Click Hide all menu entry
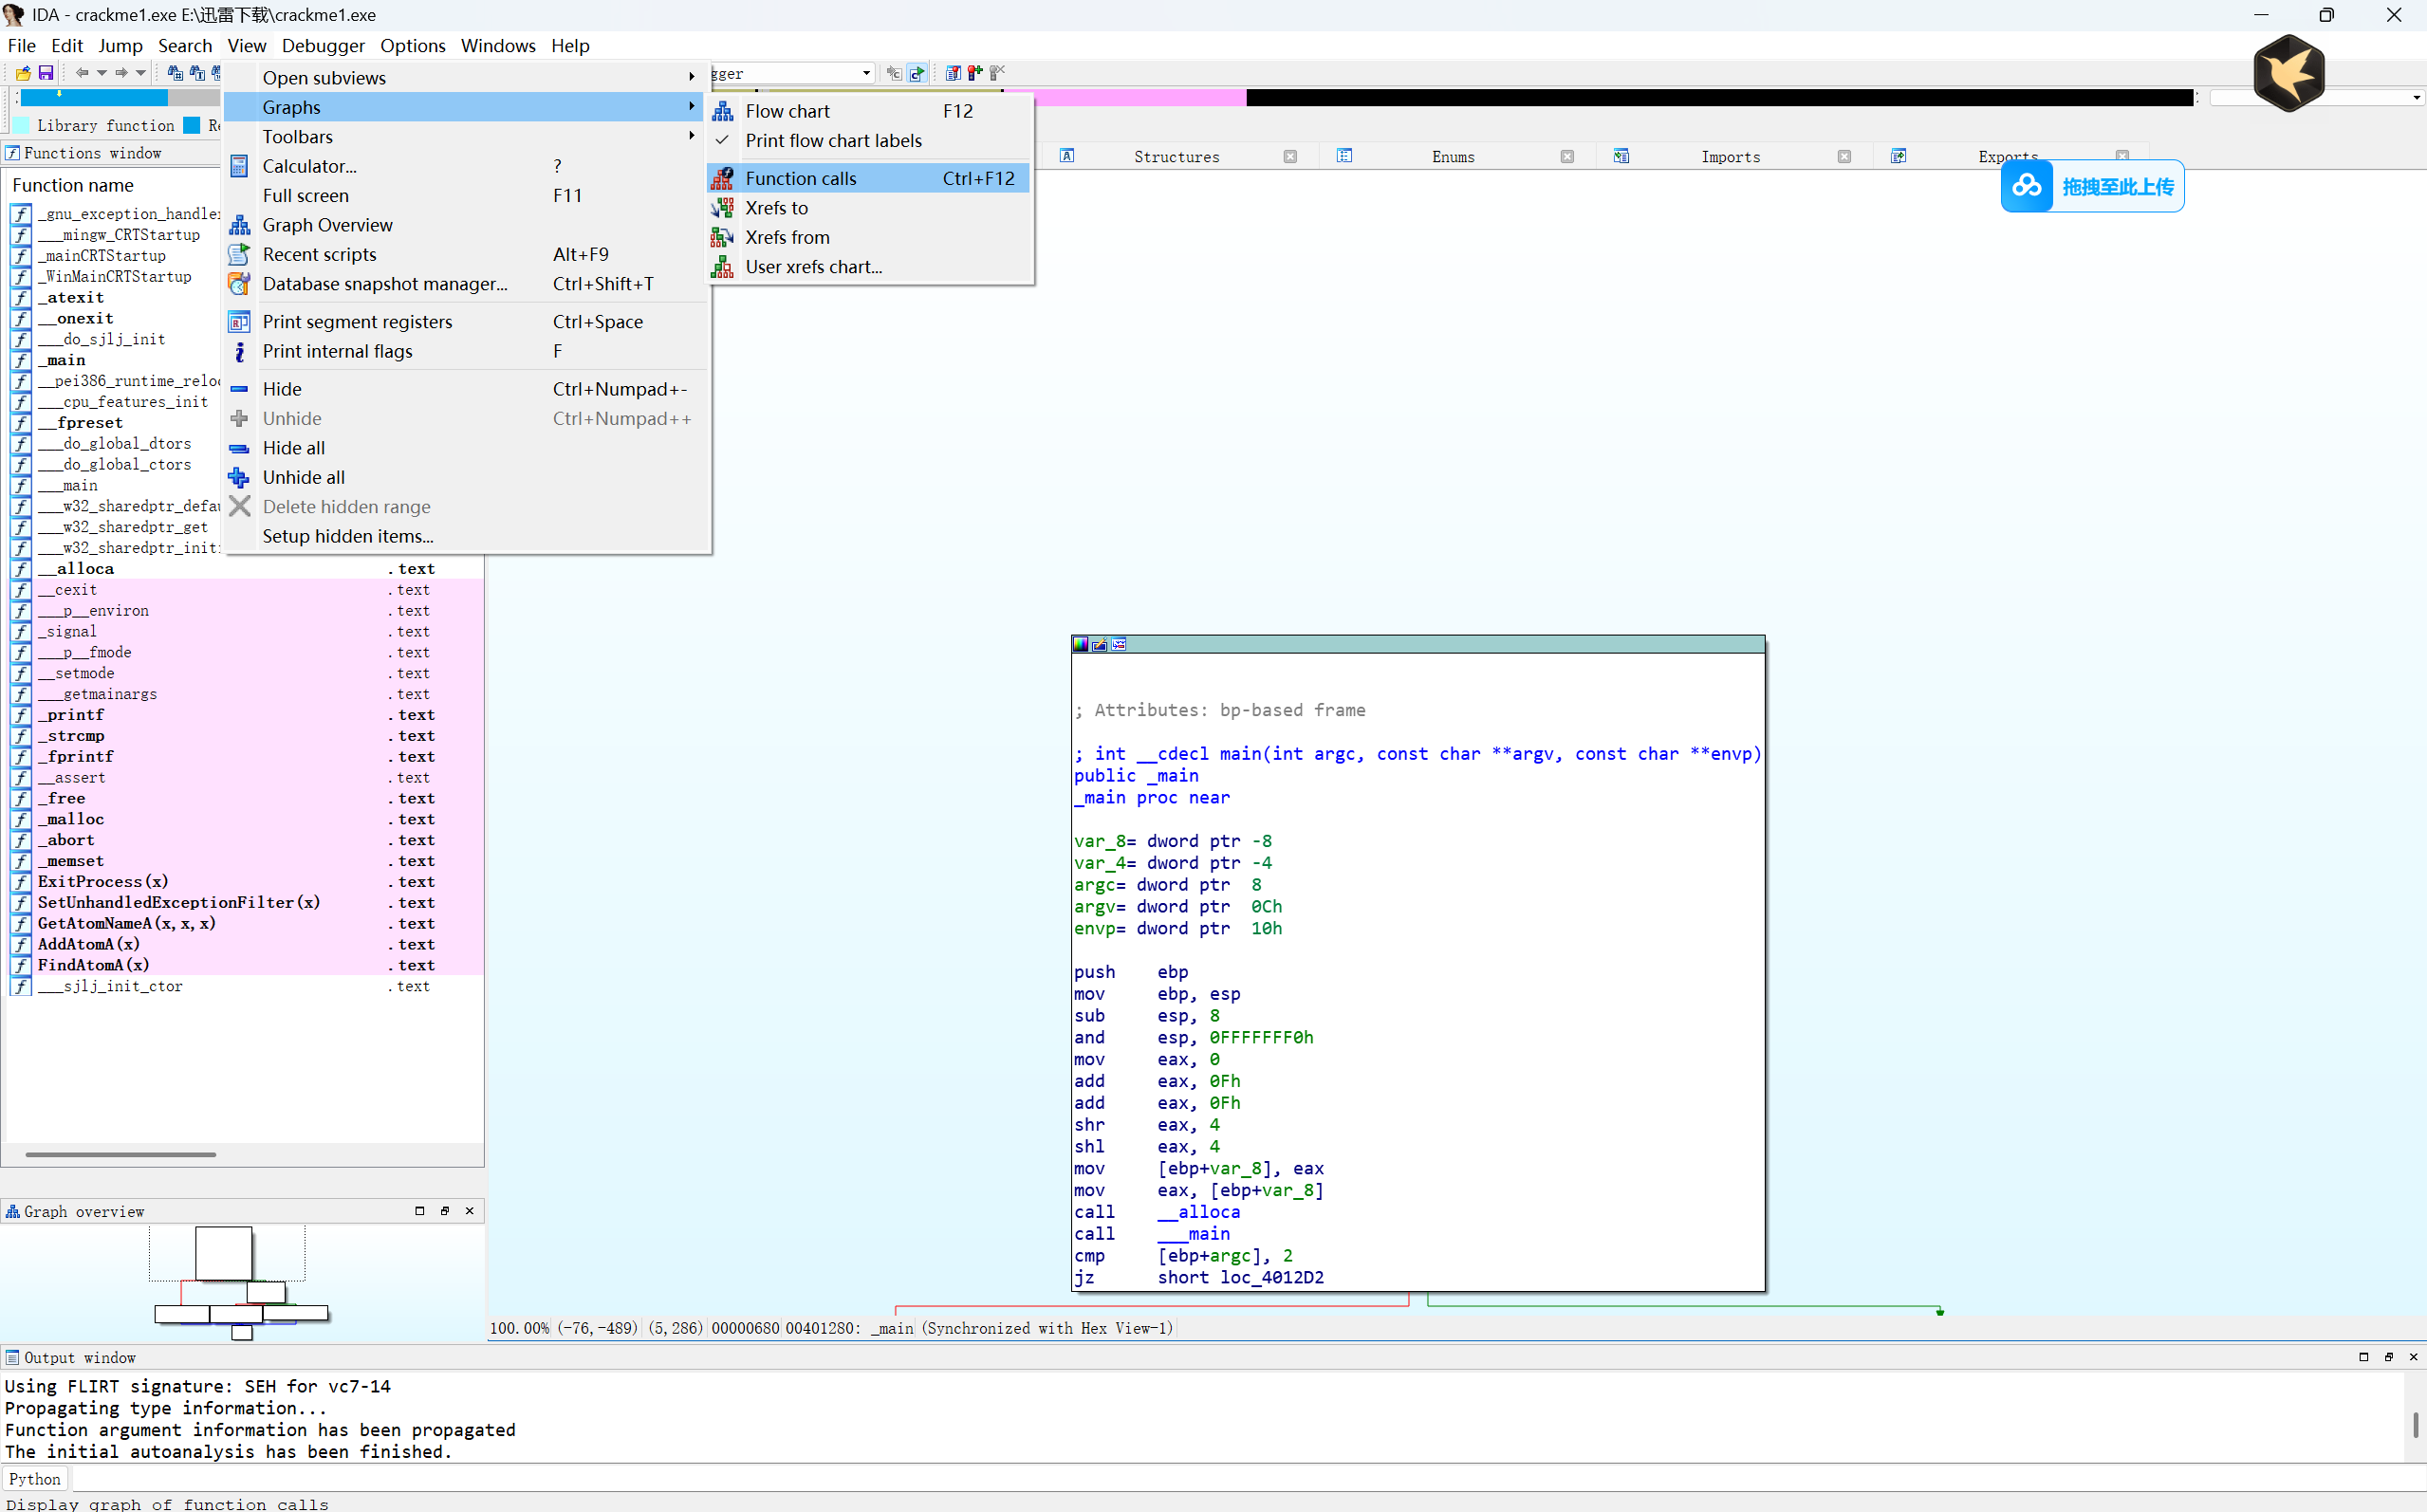The width and height of the screenshot is (2427, 1512). tap(293, 448)
